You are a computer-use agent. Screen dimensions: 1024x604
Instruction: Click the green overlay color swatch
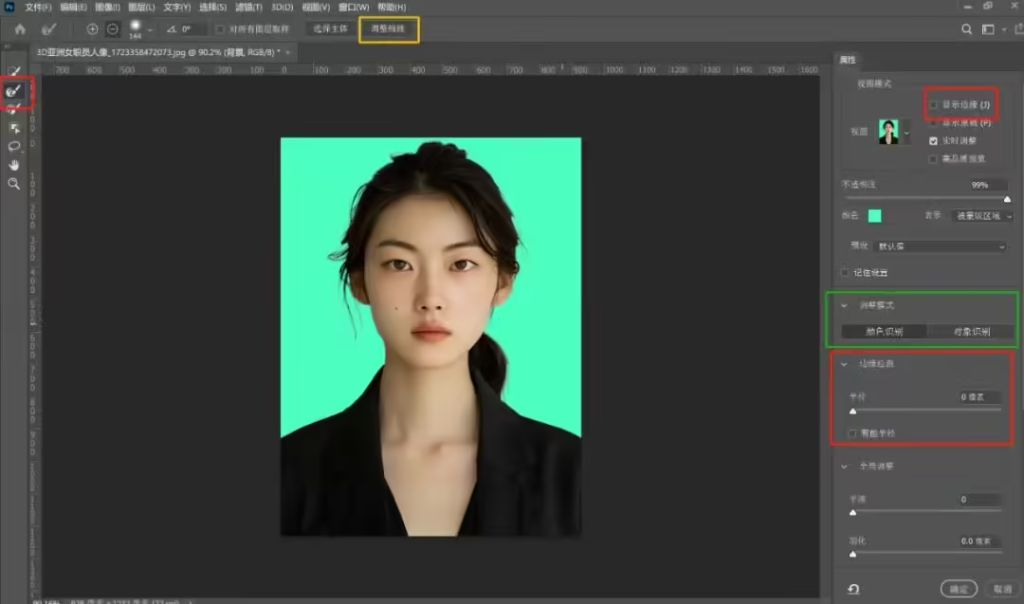[x=875, y=216]
